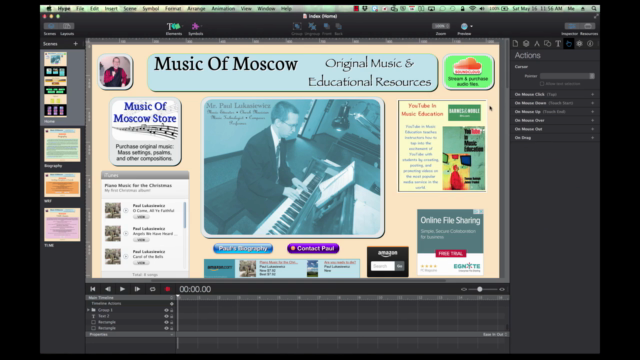The image size is (640, 360).
Task: Toggle the Inspector panel button
Action: 572,26
